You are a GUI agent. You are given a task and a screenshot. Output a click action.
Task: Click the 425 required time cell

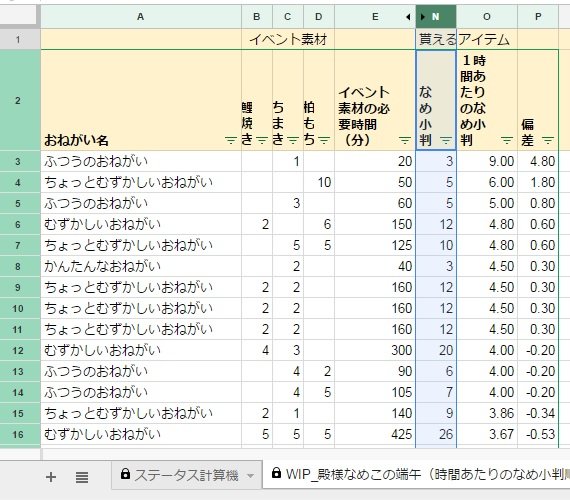pos(375,435)
